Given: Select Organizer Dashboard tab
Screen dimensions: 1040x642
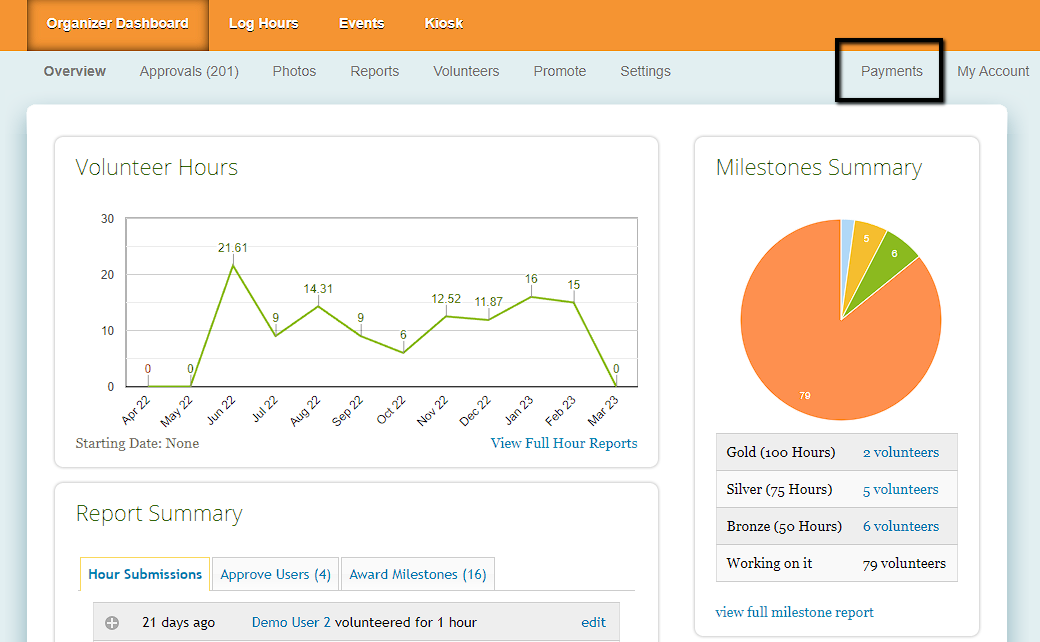Looking at the screenshot, I should [x=117, y=24].
